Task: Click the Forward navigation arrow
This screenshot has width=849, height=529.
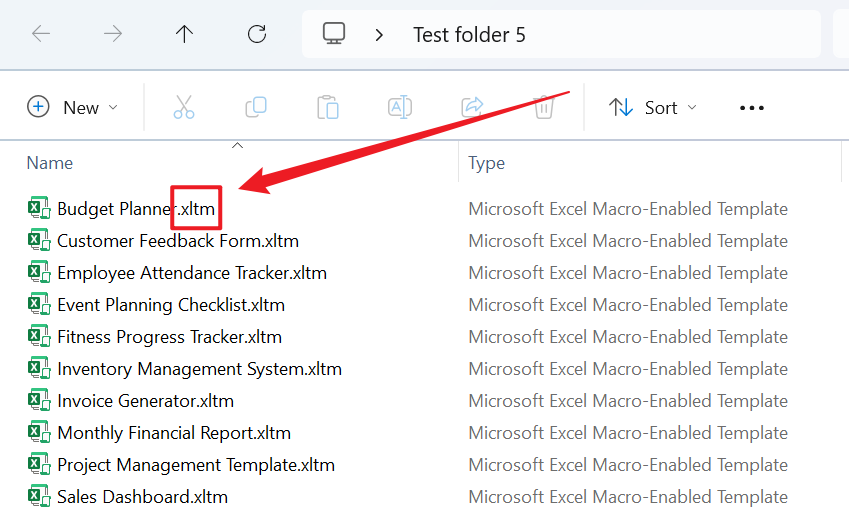Action: 113,34
